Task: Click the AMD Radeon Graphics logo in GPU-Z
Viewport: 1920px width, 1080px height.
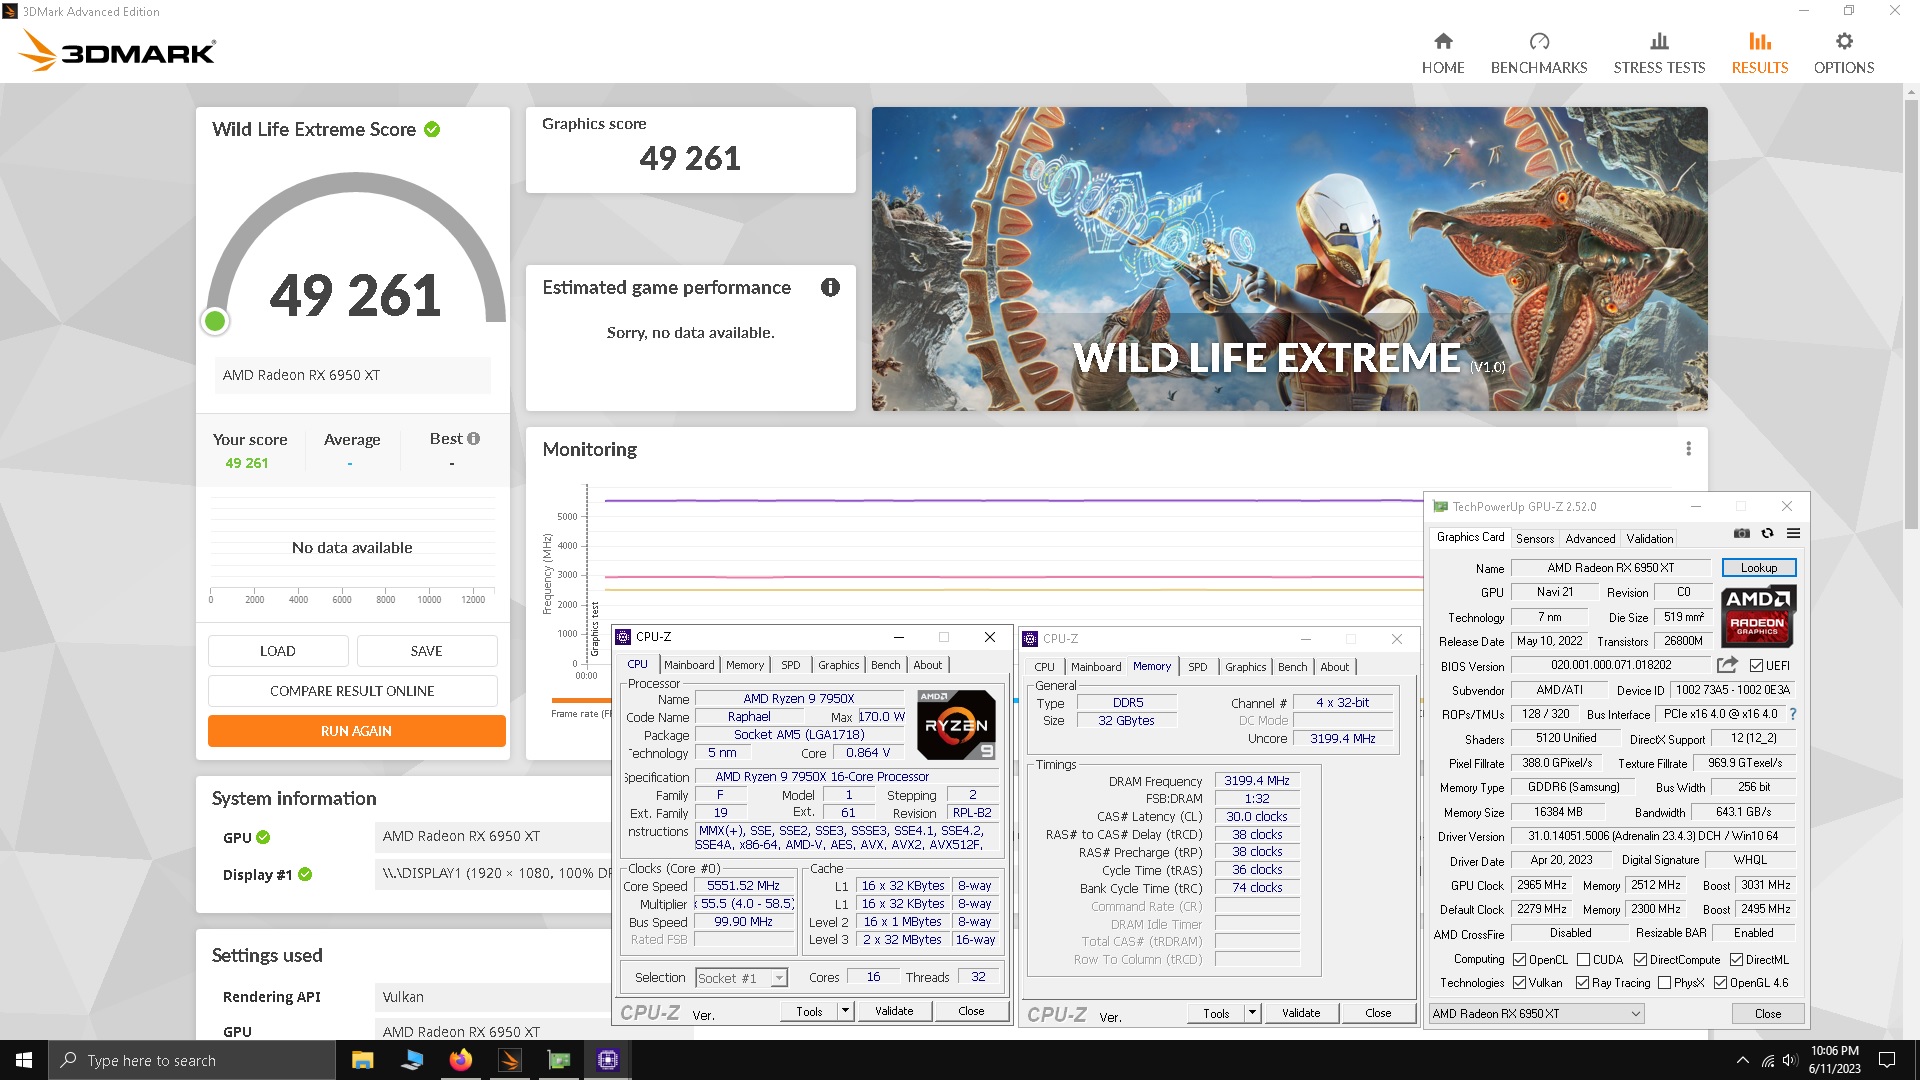Action: point(1759,616)
